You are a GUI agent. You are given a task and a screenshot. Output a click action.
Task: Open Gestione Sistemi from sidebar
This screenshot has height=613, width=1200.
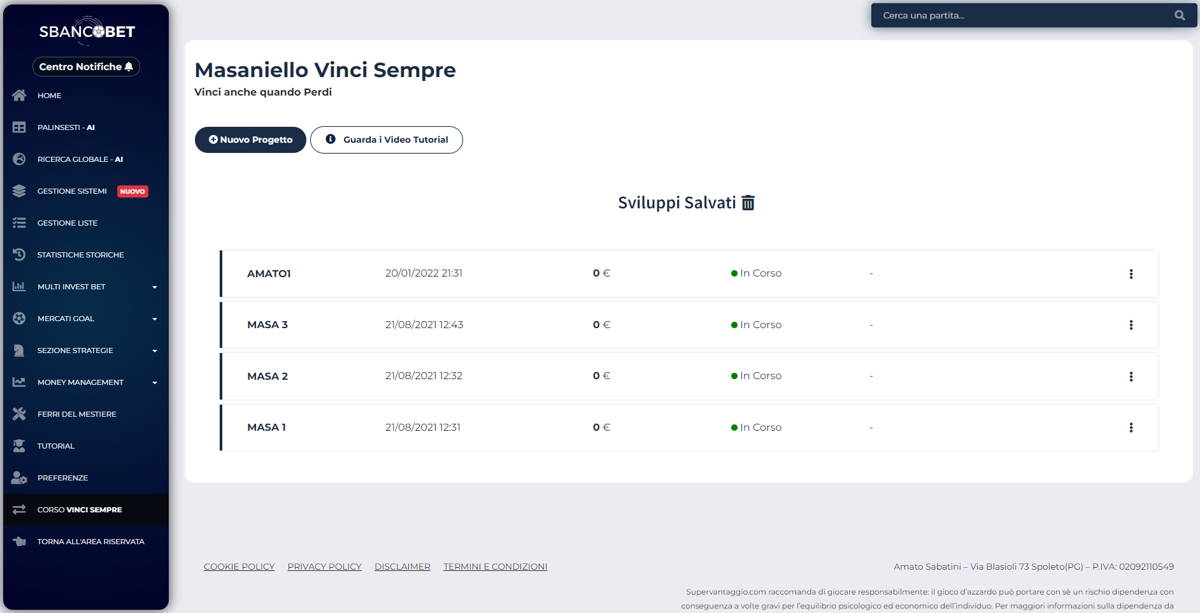[72, 191]
